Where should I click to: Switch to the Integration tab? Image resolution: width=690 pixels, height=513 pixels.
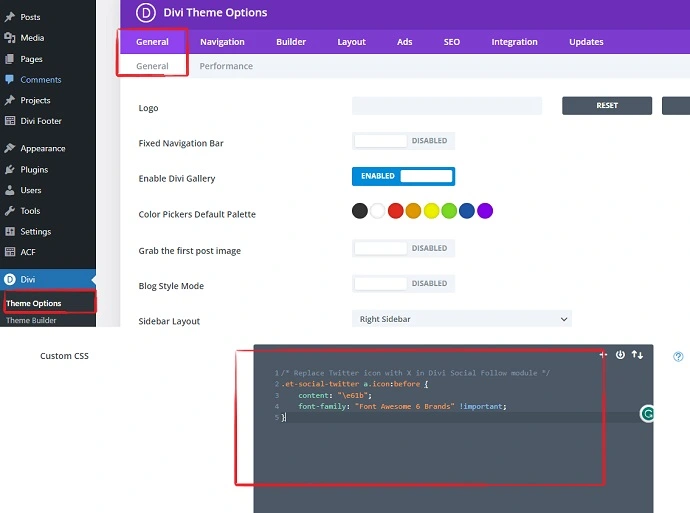514,42
